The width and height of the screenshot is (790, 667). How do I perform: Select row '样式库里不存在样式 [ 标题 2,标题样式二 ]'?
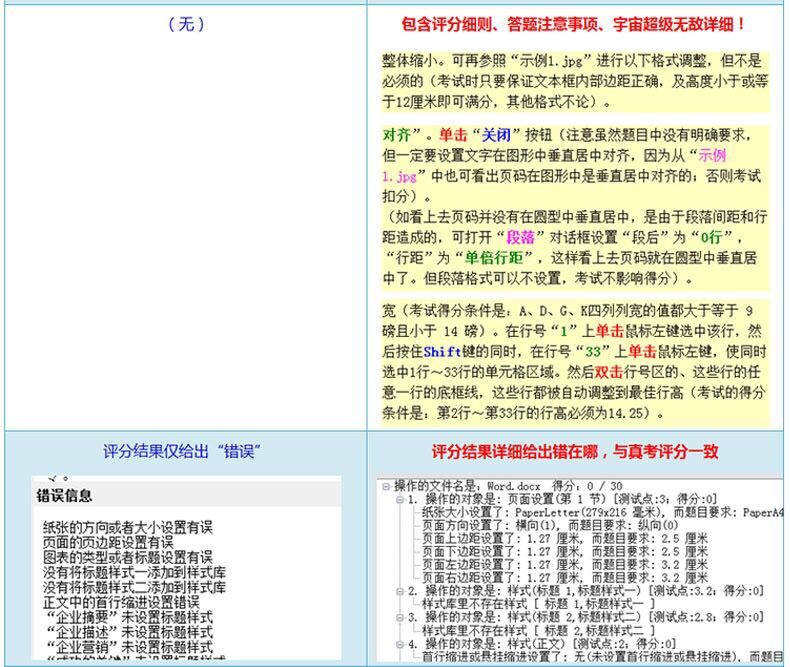pos(538,630)
